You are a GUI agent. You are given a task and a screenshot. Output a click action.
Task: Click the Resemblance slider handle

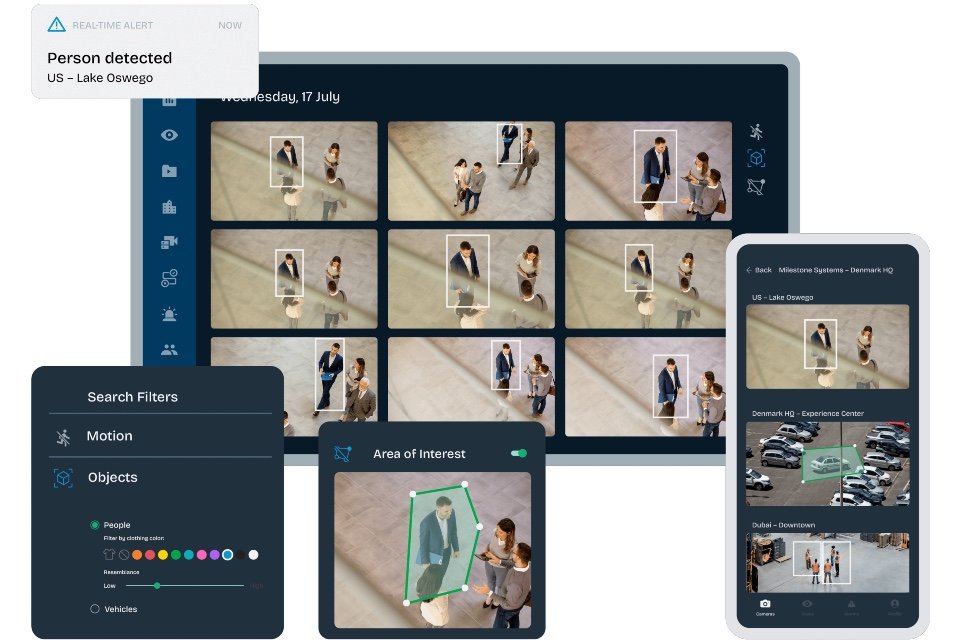[x=157, y=585]
